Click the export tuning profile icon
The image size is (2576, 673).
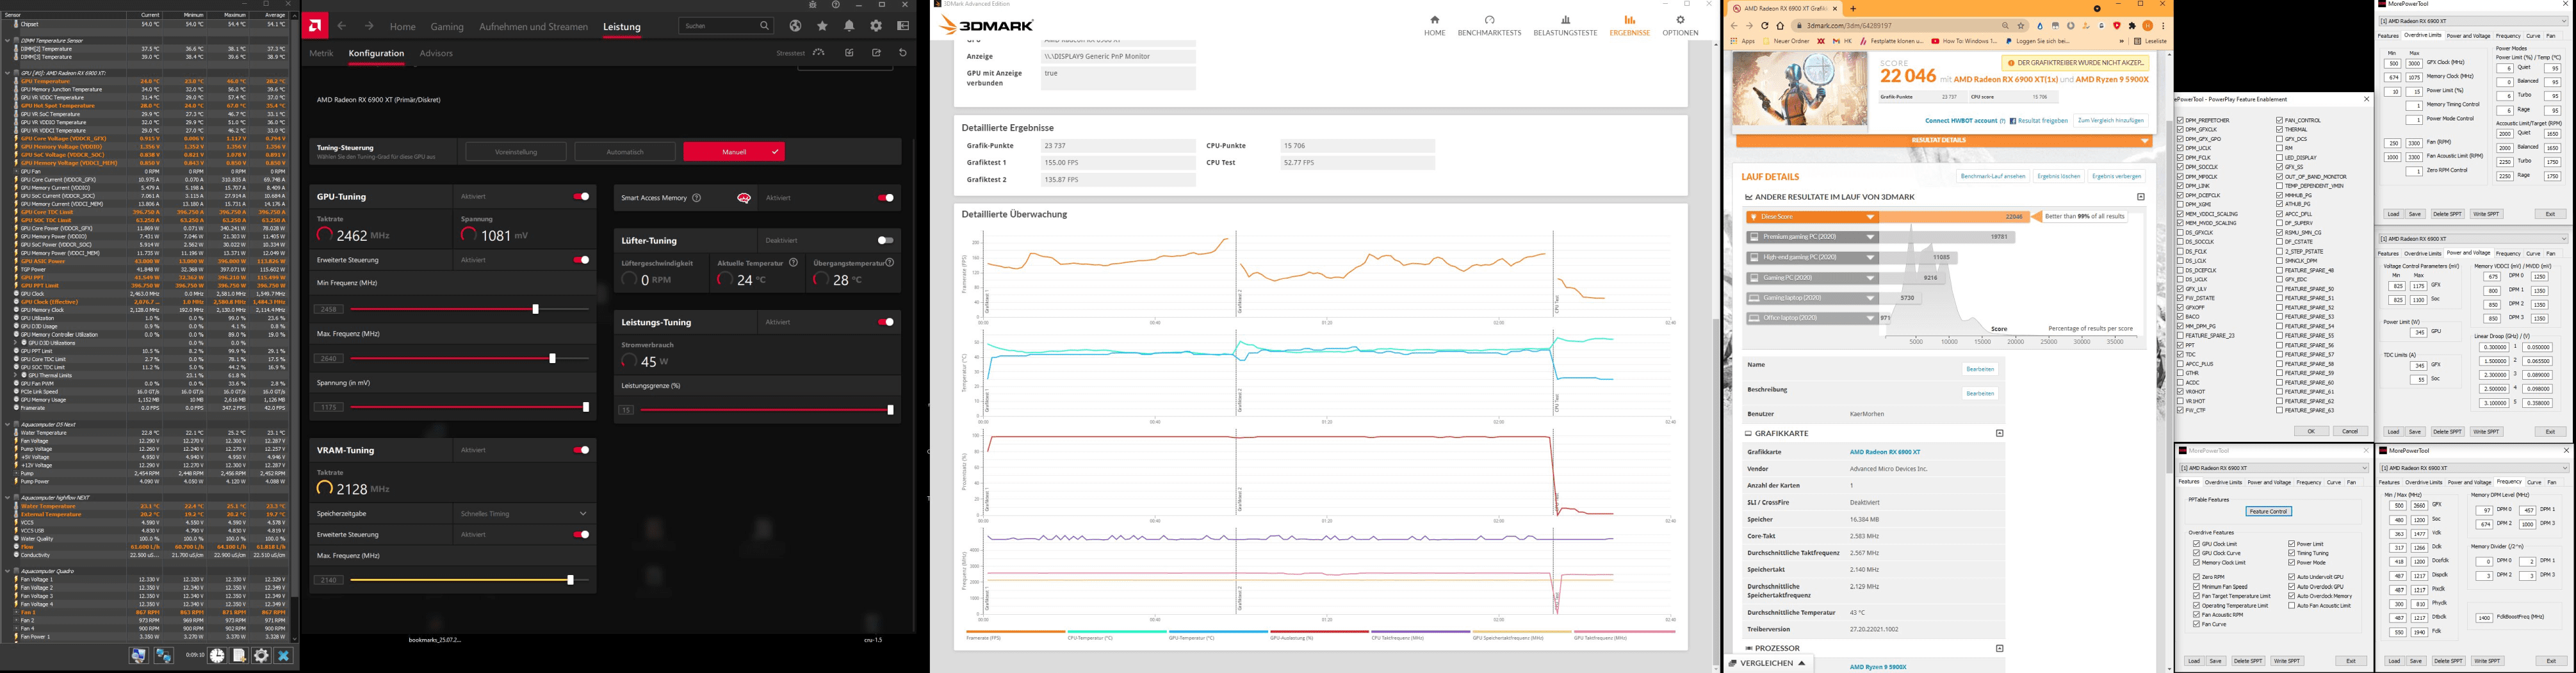point(876,53)
